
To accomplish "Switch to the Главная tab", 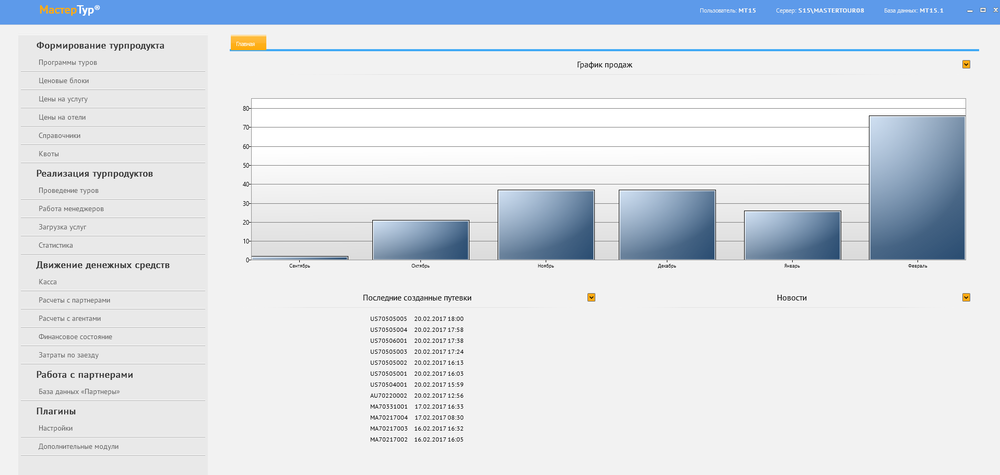I will pyautogui.click(x=247, y=43).
